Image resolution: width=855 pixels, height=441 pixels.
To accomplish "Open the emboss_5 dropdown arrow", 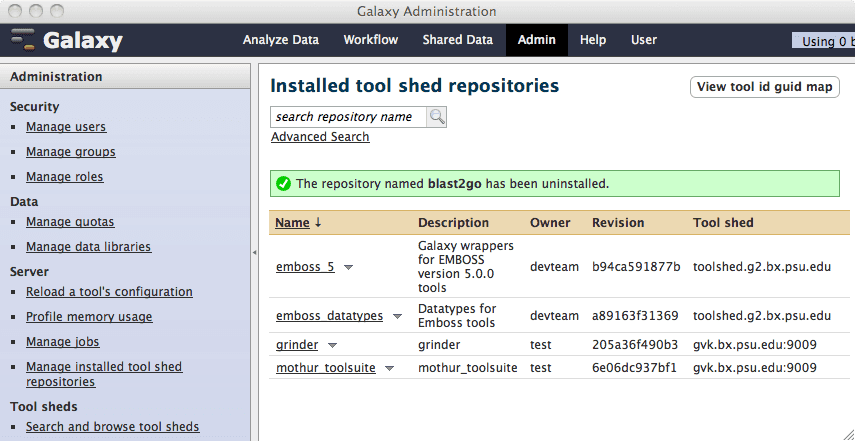I will coord(349,267).
